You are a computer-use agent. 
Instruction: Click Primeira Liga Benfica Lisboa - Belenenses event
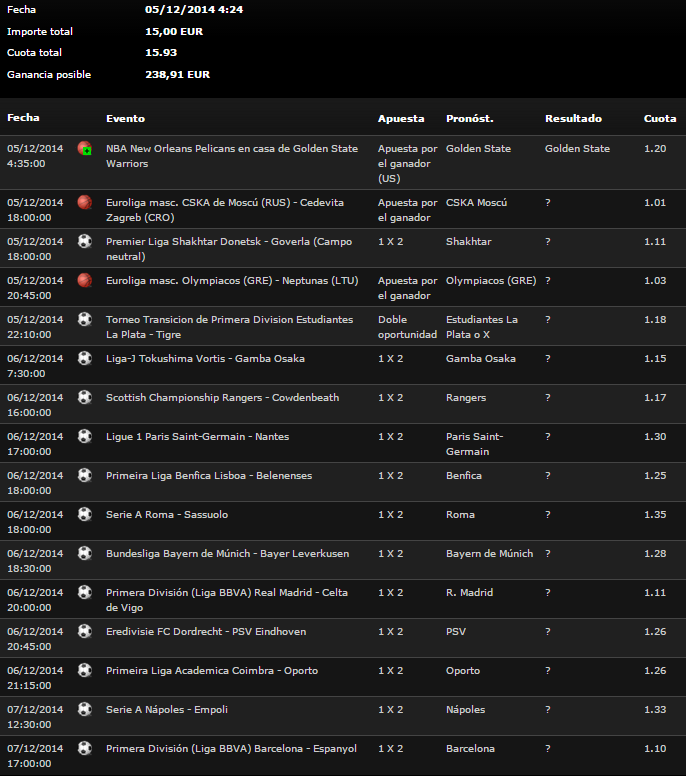pos(209,476)
